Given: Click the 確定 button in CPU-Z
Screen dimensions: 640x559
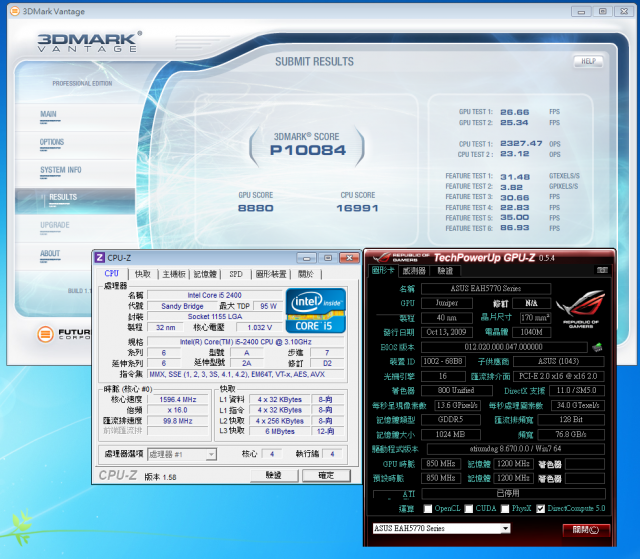Looking at the screenshot, I should coord(326,475).
